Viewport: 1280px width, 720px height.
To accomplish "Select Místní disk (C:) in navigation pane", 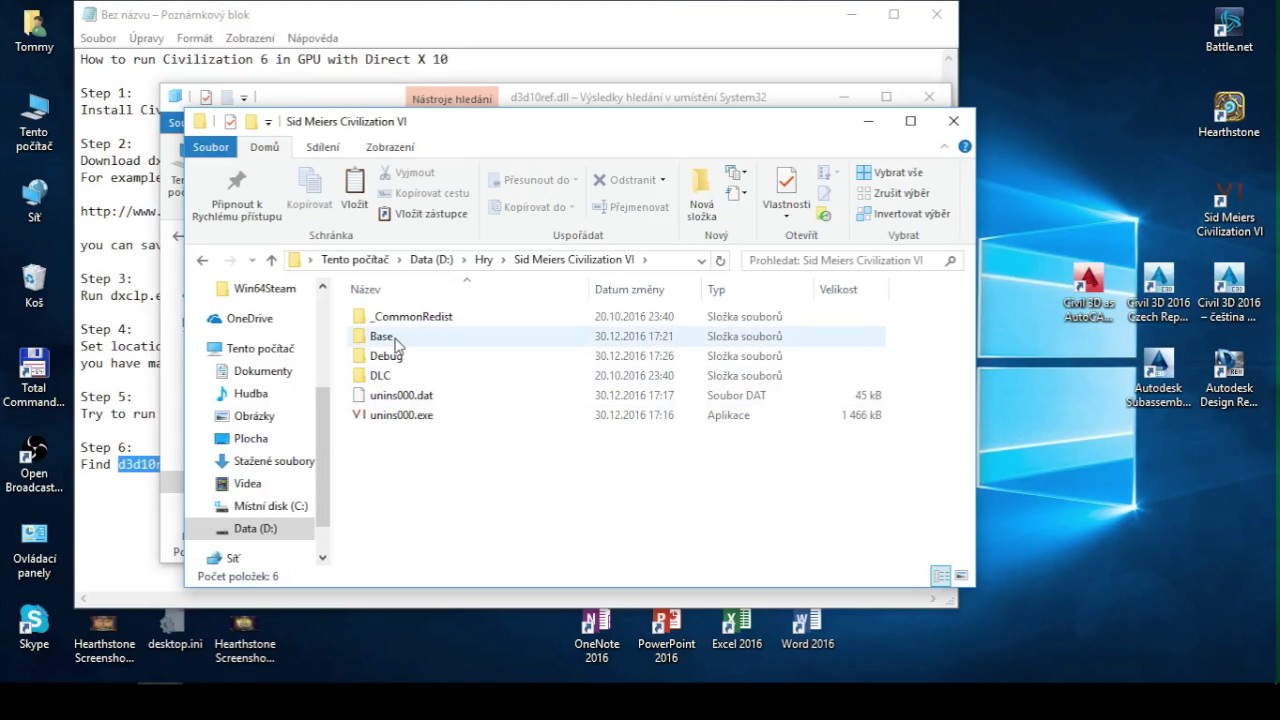I will pos(270,506).
